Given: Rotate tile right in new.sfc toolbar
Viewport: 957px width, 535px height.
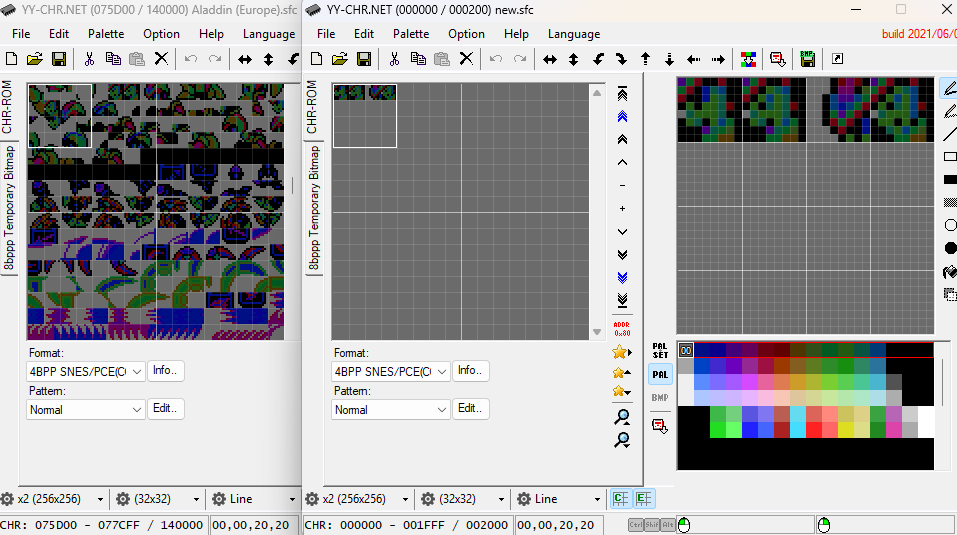Looking at the screenshot, I should point(622,59).
